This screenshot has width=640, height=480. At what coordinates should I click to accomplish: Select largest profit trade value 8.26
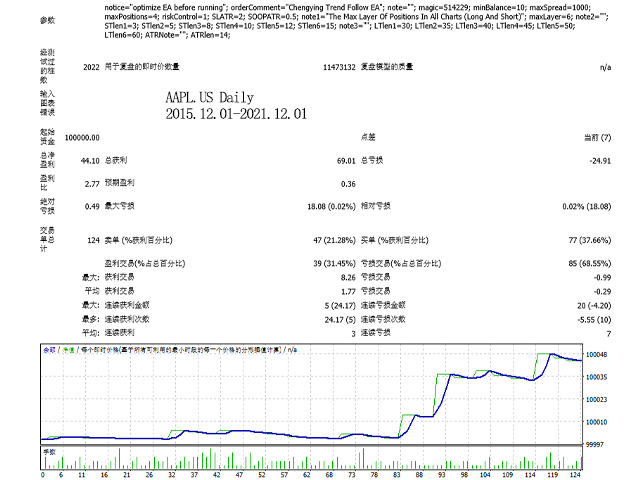coord(348,278)
